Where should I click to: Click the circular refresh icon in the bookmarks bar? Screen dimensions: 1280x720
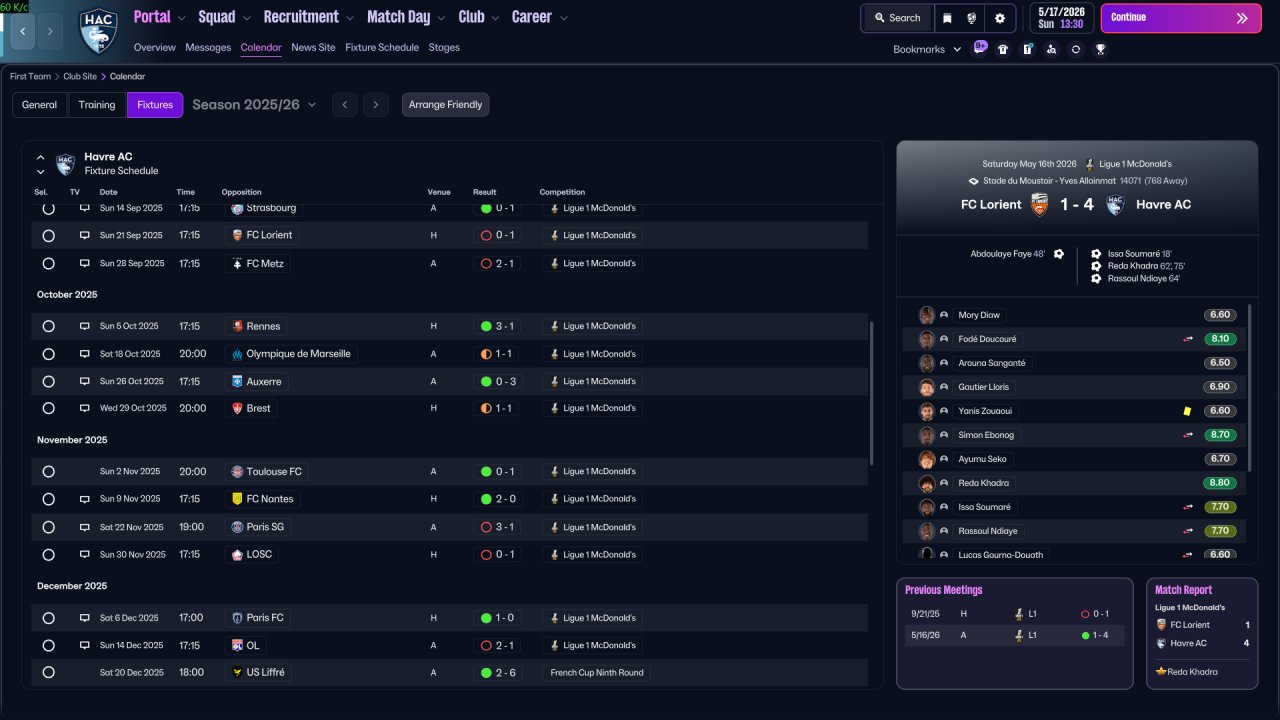coord(1076,49)
